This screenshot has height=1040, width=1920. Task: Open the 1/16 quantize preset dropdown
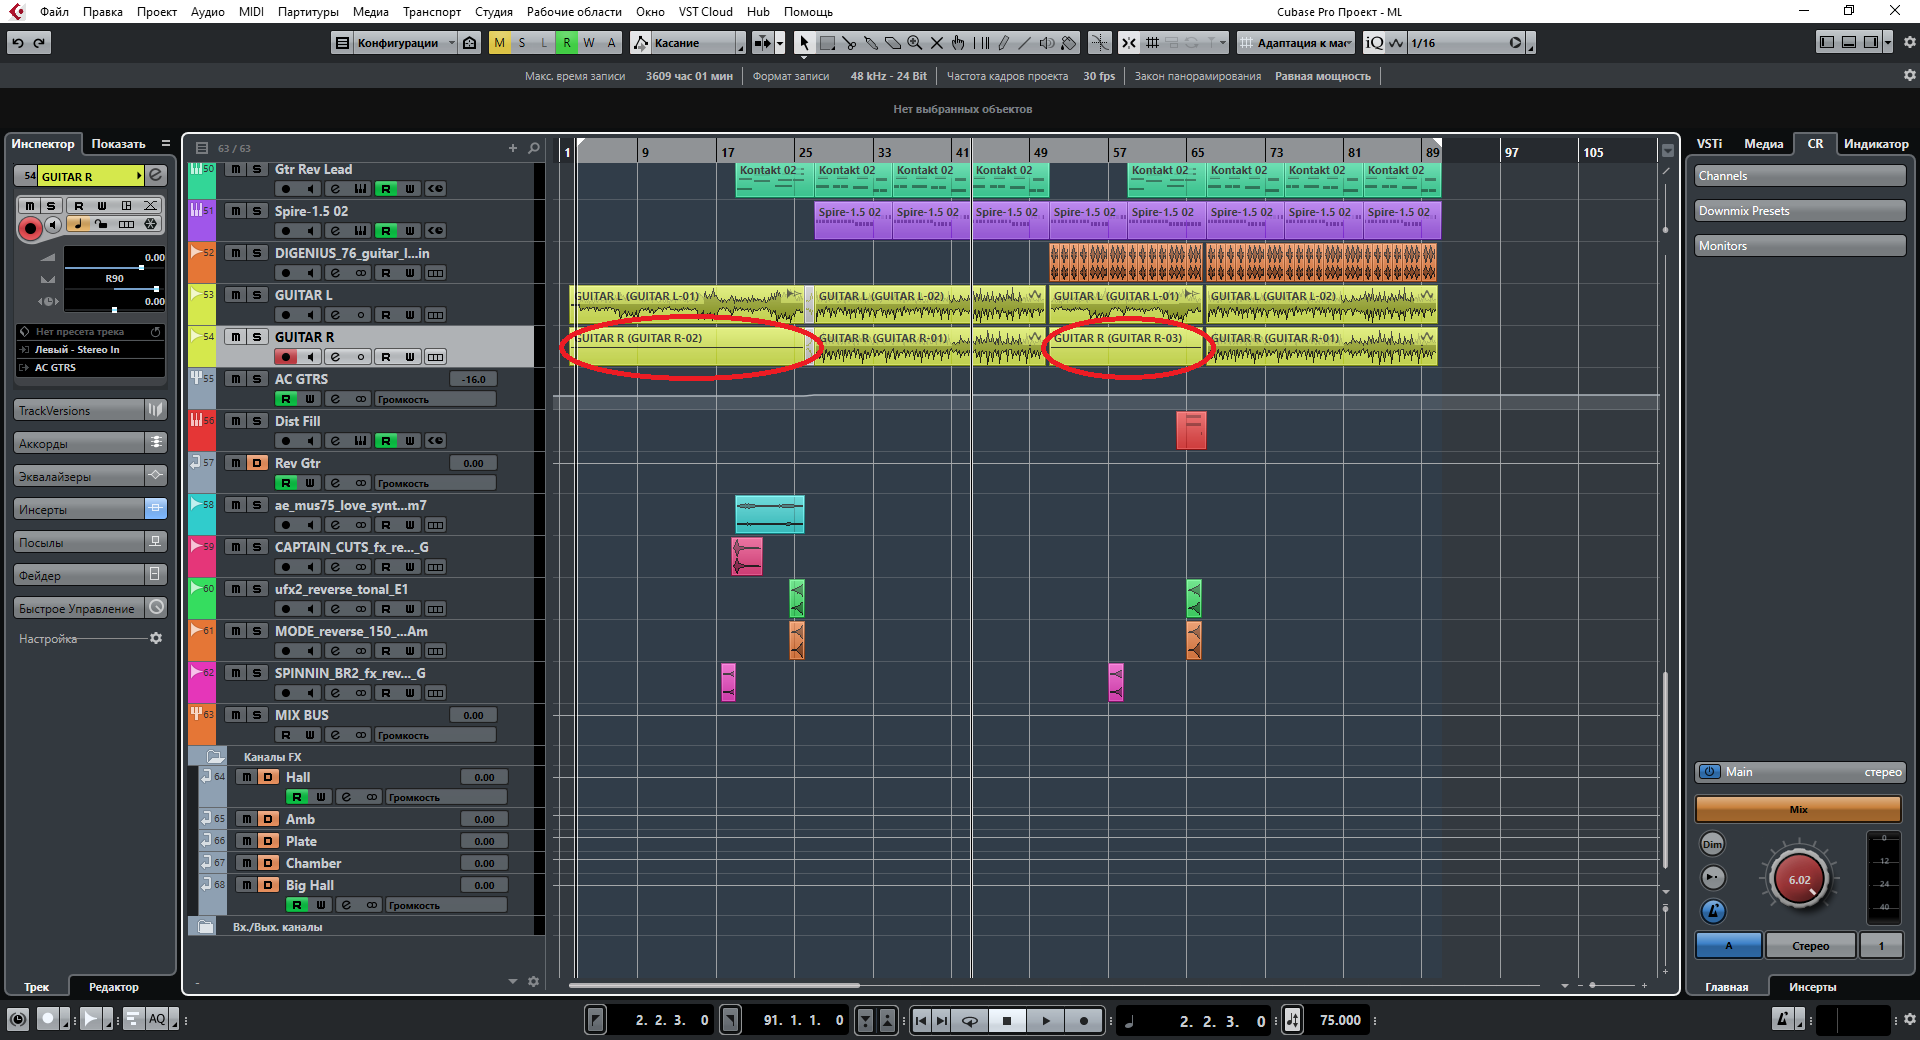point(1466,43)
